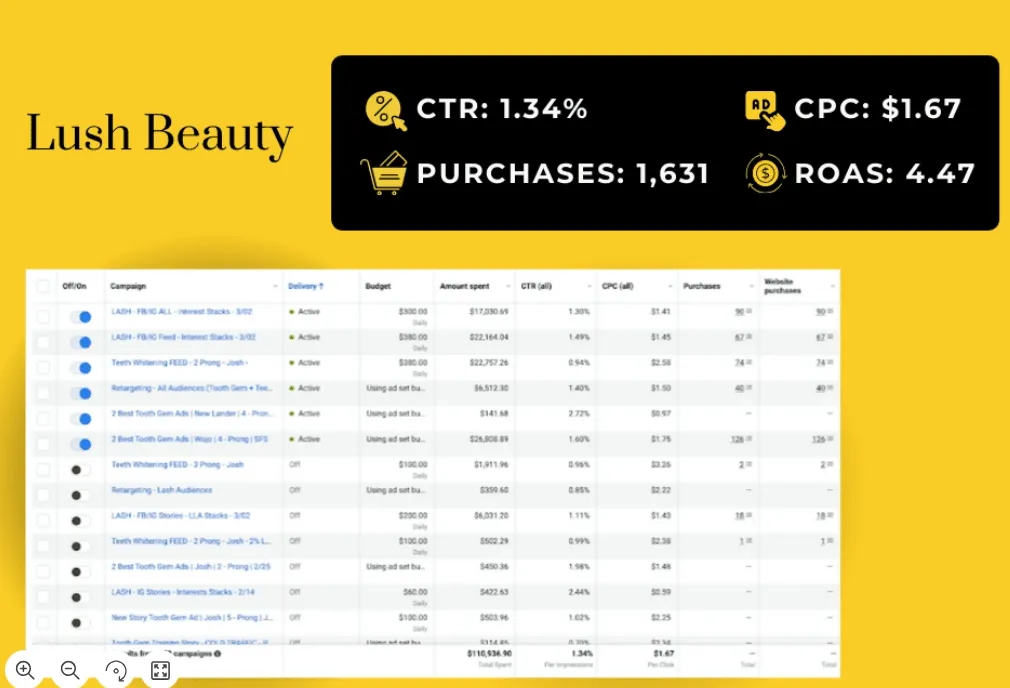Click the rotate image icon
Image resolution: width=1010 pixels, height=688 pixels.
(x=116, y=671)
